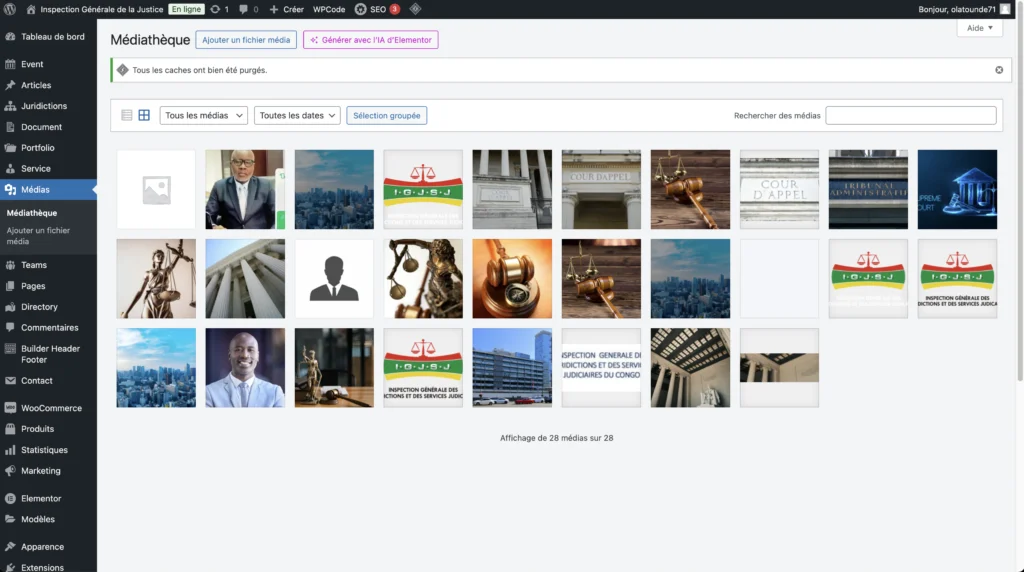Click Ajouter un fichier média button
The height and width of the screenshot is (572, 1024).
[x=246, y=40]
